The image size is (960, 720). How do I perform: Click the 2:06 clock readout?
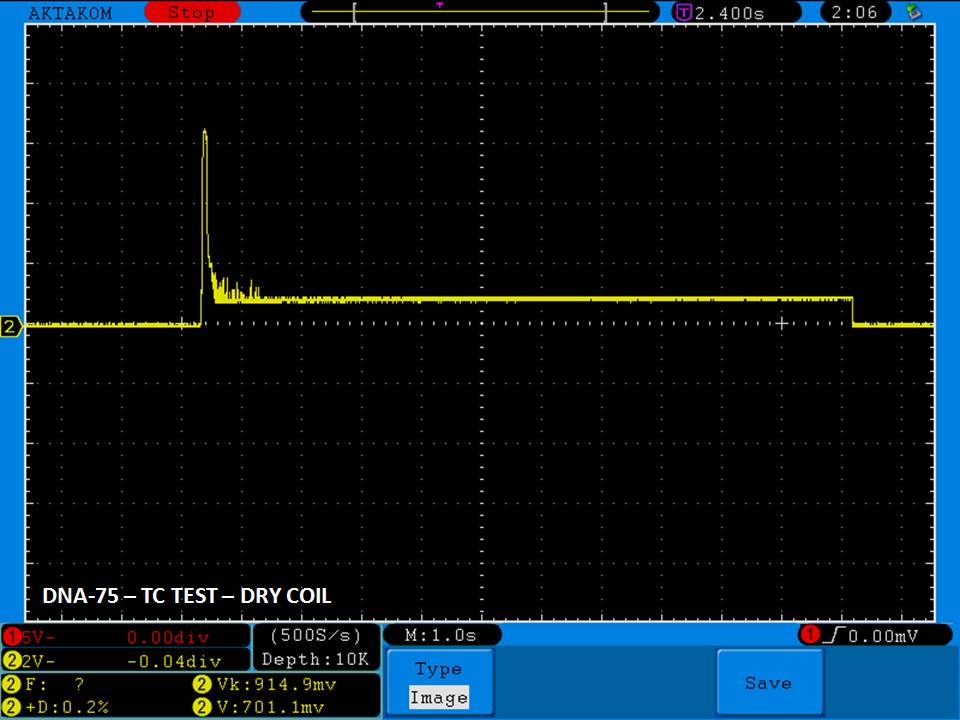(854, 12)
